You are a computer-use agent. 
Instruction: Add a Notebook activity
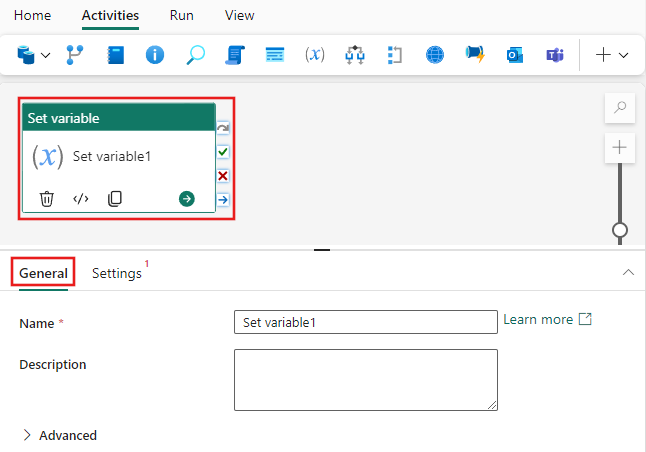(115, 55)
